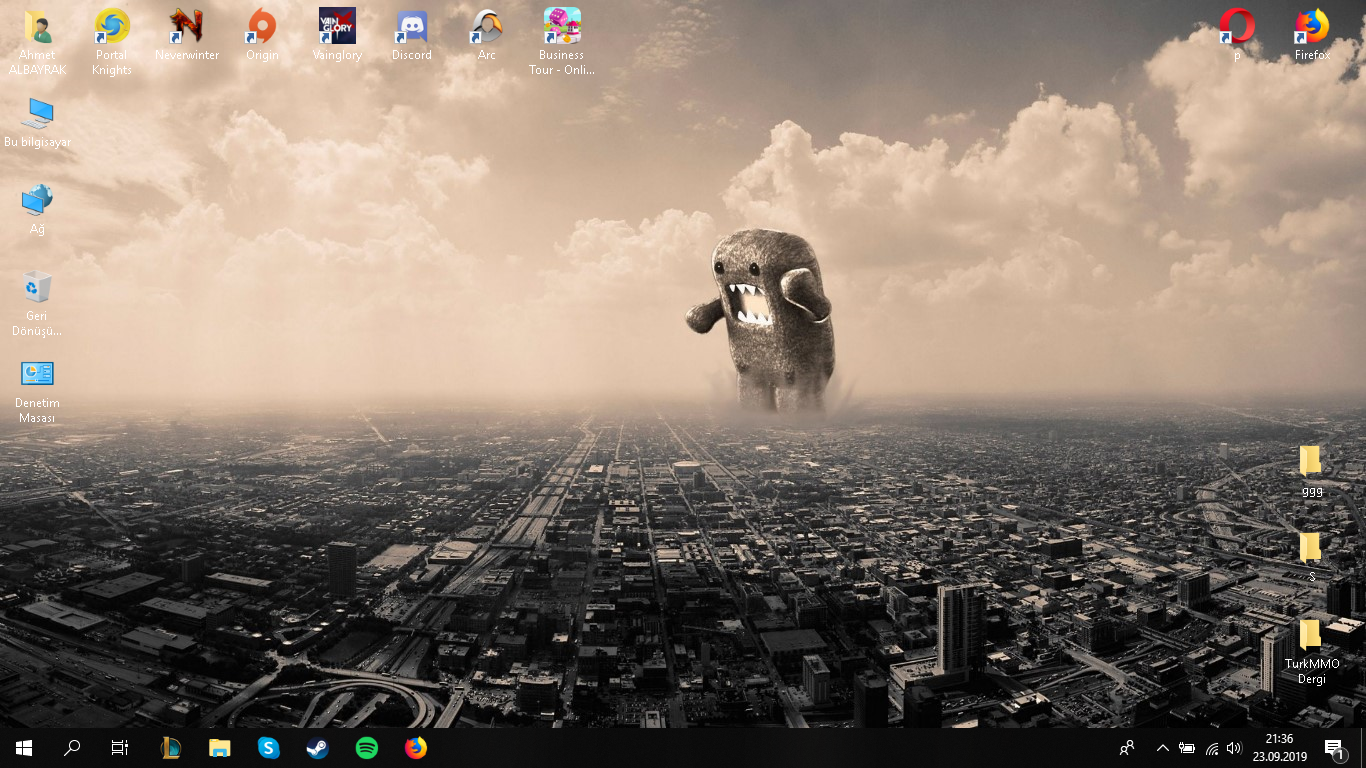Open Steam from the taskbar

click(318, 748)
